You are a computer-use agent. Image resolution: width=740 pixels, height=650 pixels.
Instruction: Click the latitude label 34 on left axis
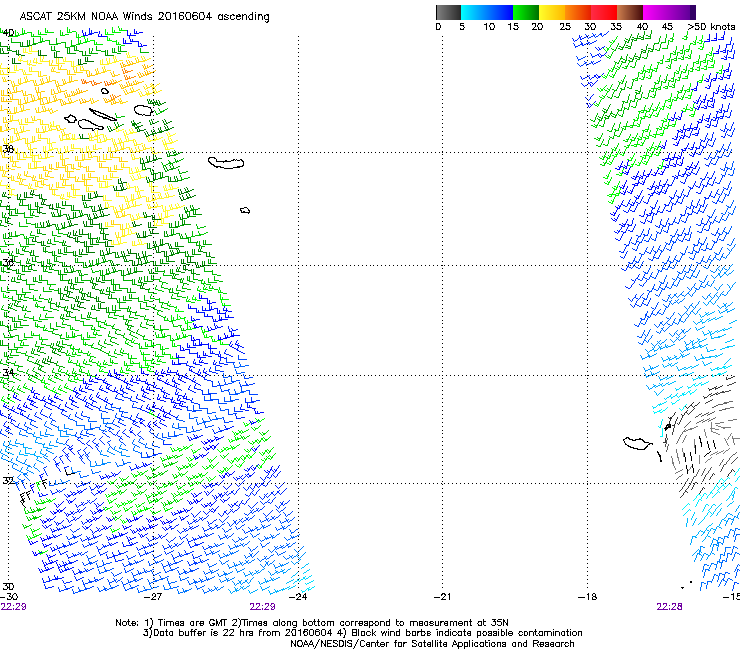coord(8,372)
